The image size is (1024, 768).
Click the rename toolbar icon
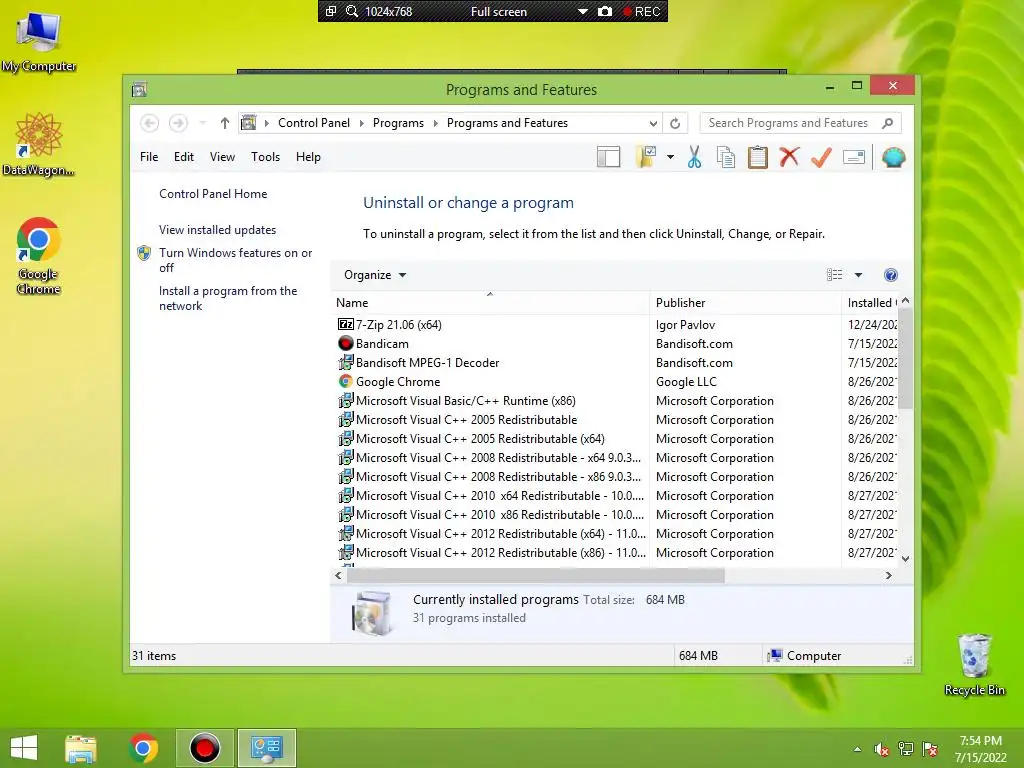pos(854,157)
